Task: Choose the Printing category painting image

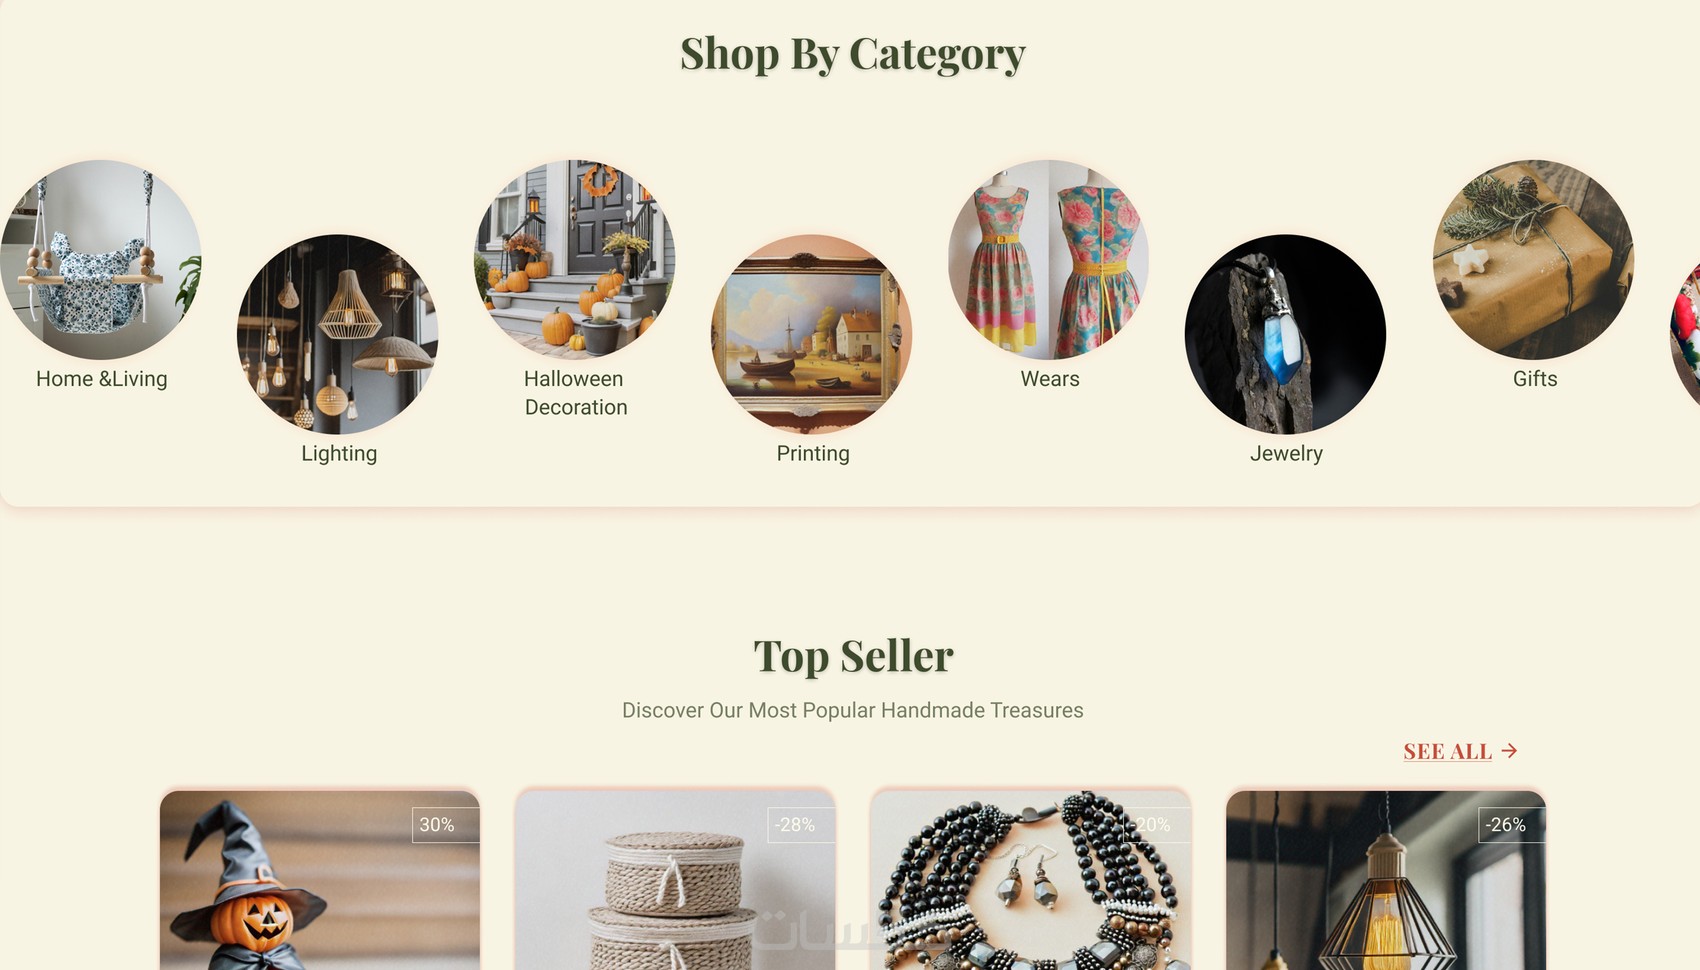Action: pyautogui.click(x=812, y=334)
